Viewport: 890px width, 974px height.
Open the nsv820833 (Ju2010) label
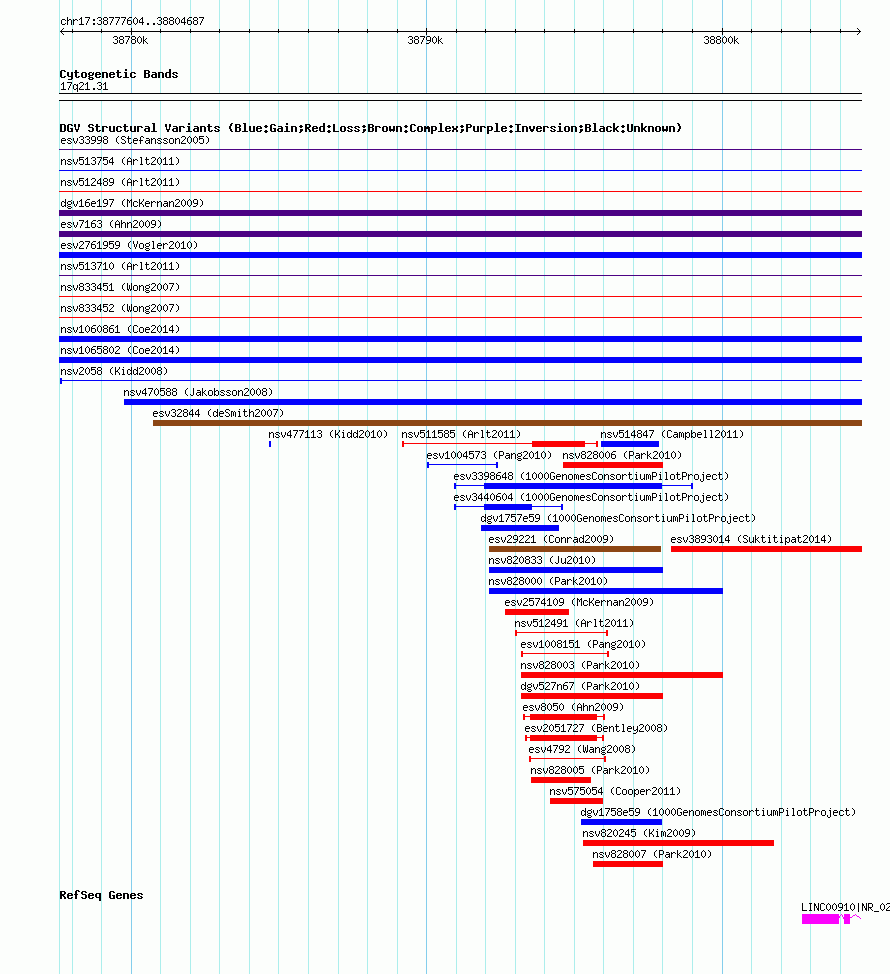coord(542,560)
